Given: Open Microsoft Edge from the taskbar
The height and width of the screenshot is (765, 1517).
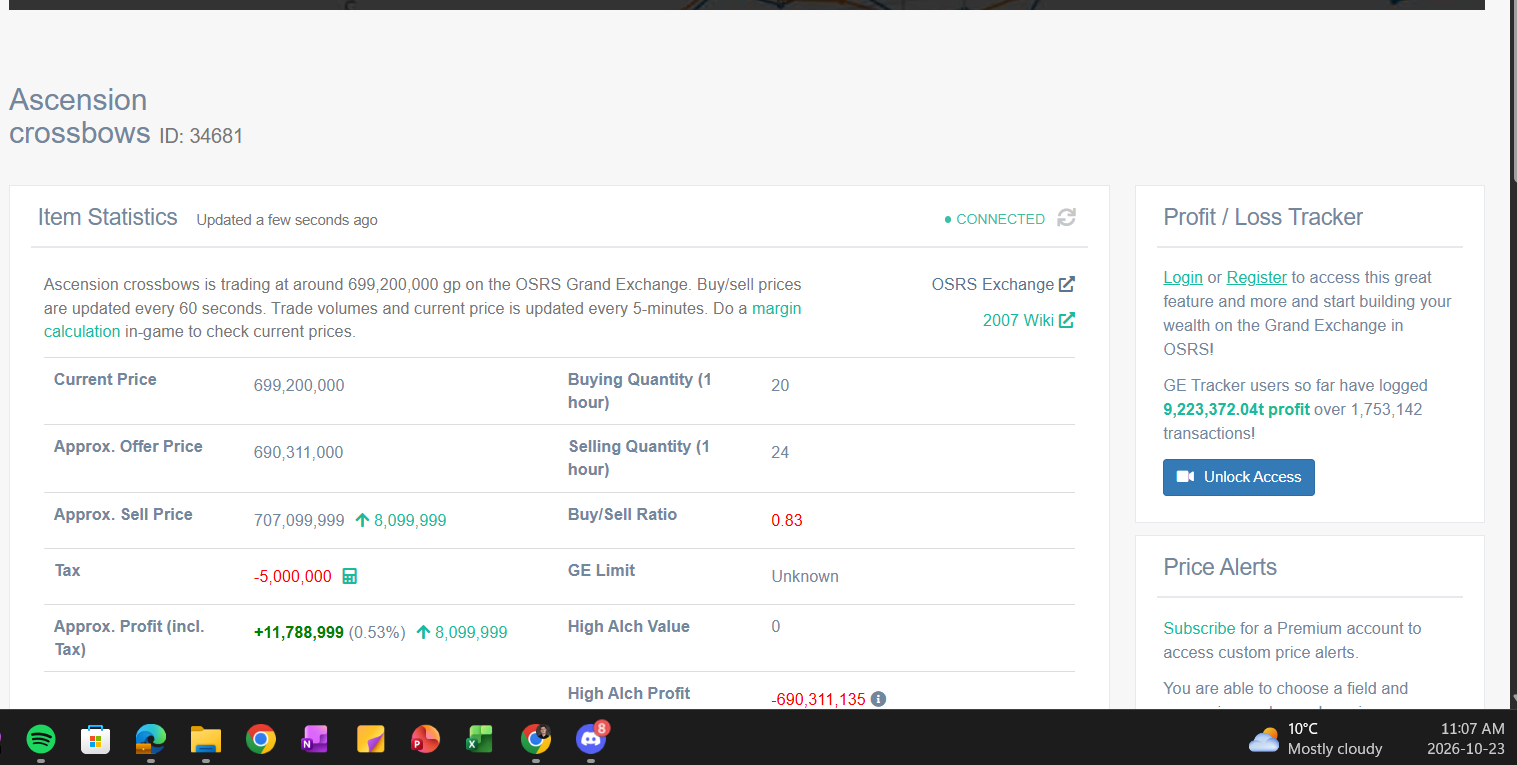Looking at the screenshot, I should click(x=151, y=739).
